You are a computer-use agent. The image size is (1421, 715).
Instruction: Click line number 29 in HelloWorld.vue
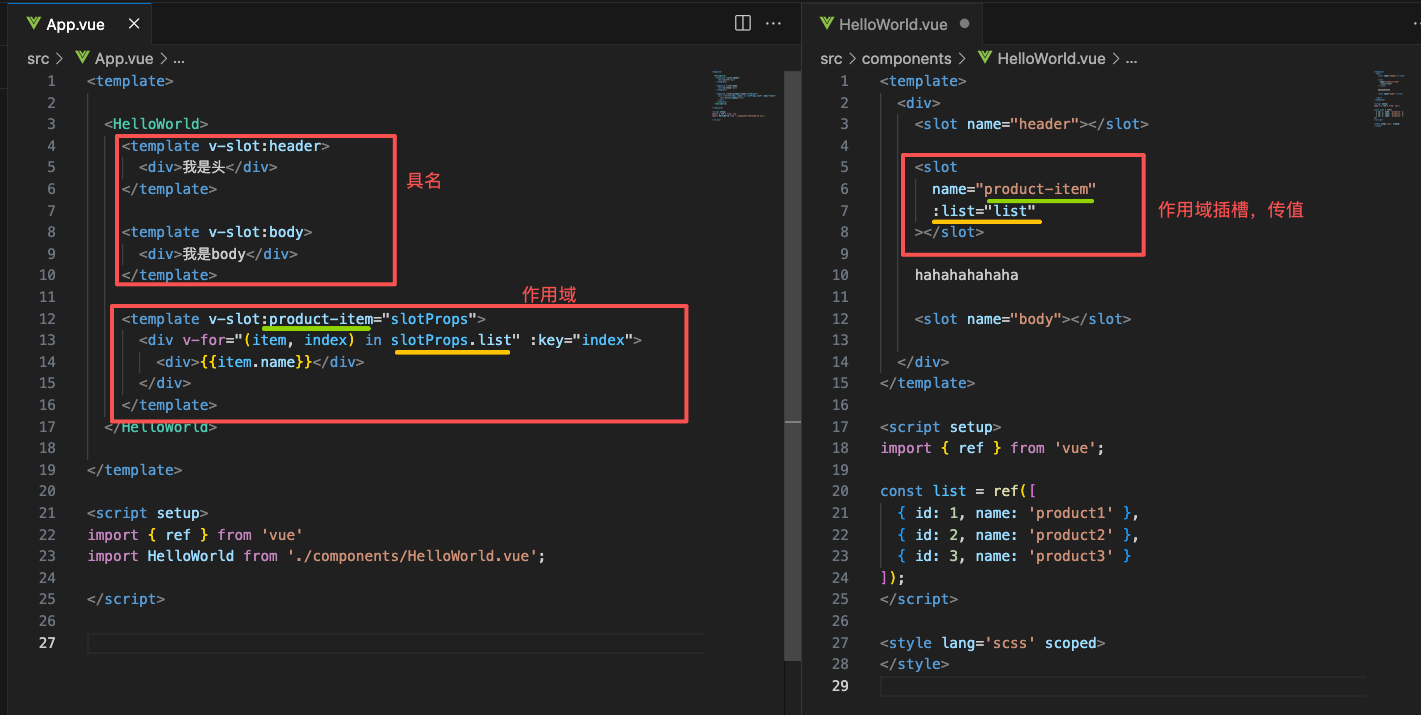[841, 686]
